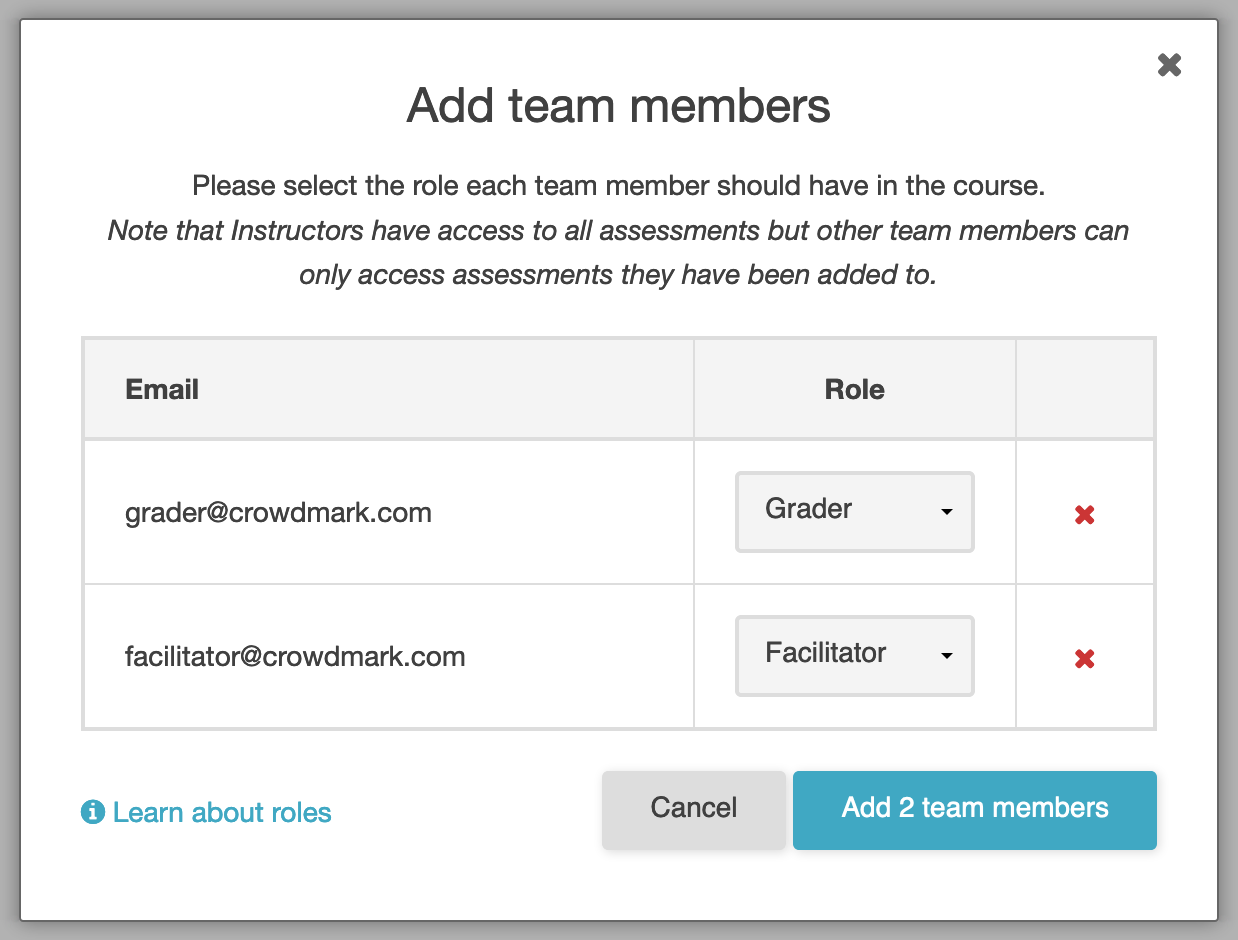Viewport: 1238px width, 940px height.
Task: Click the blank header cell above remove icons
Action: pos(1085,389)
